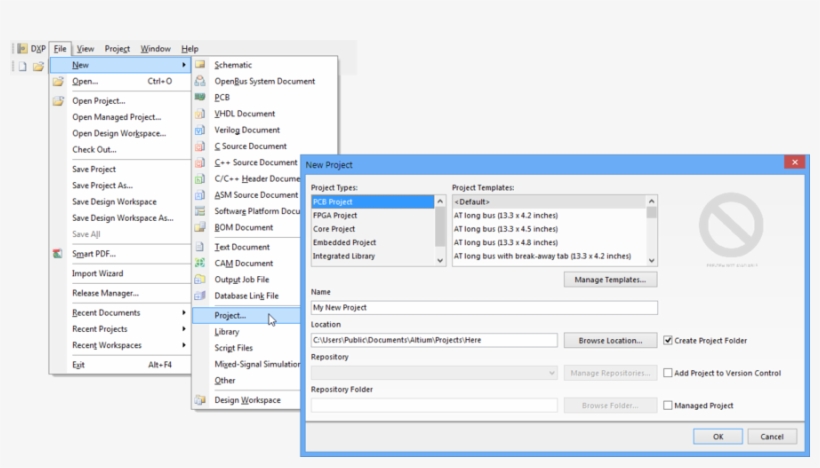Click the CAM Document icon
This screenshot has width=820, height=468.
point(200,263)
